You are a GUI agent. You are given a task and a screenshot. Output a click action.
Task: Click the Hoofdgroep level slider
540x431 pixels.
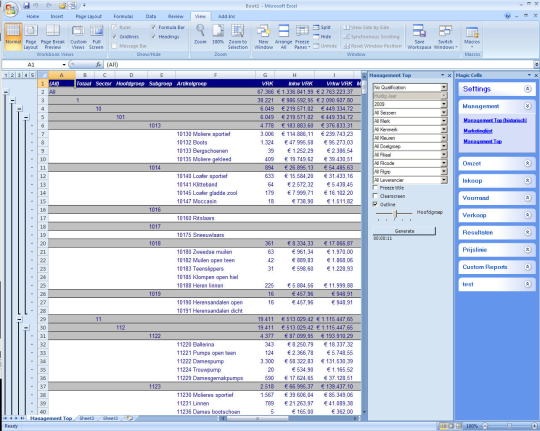pyautogui.click(x=395, y=214)
